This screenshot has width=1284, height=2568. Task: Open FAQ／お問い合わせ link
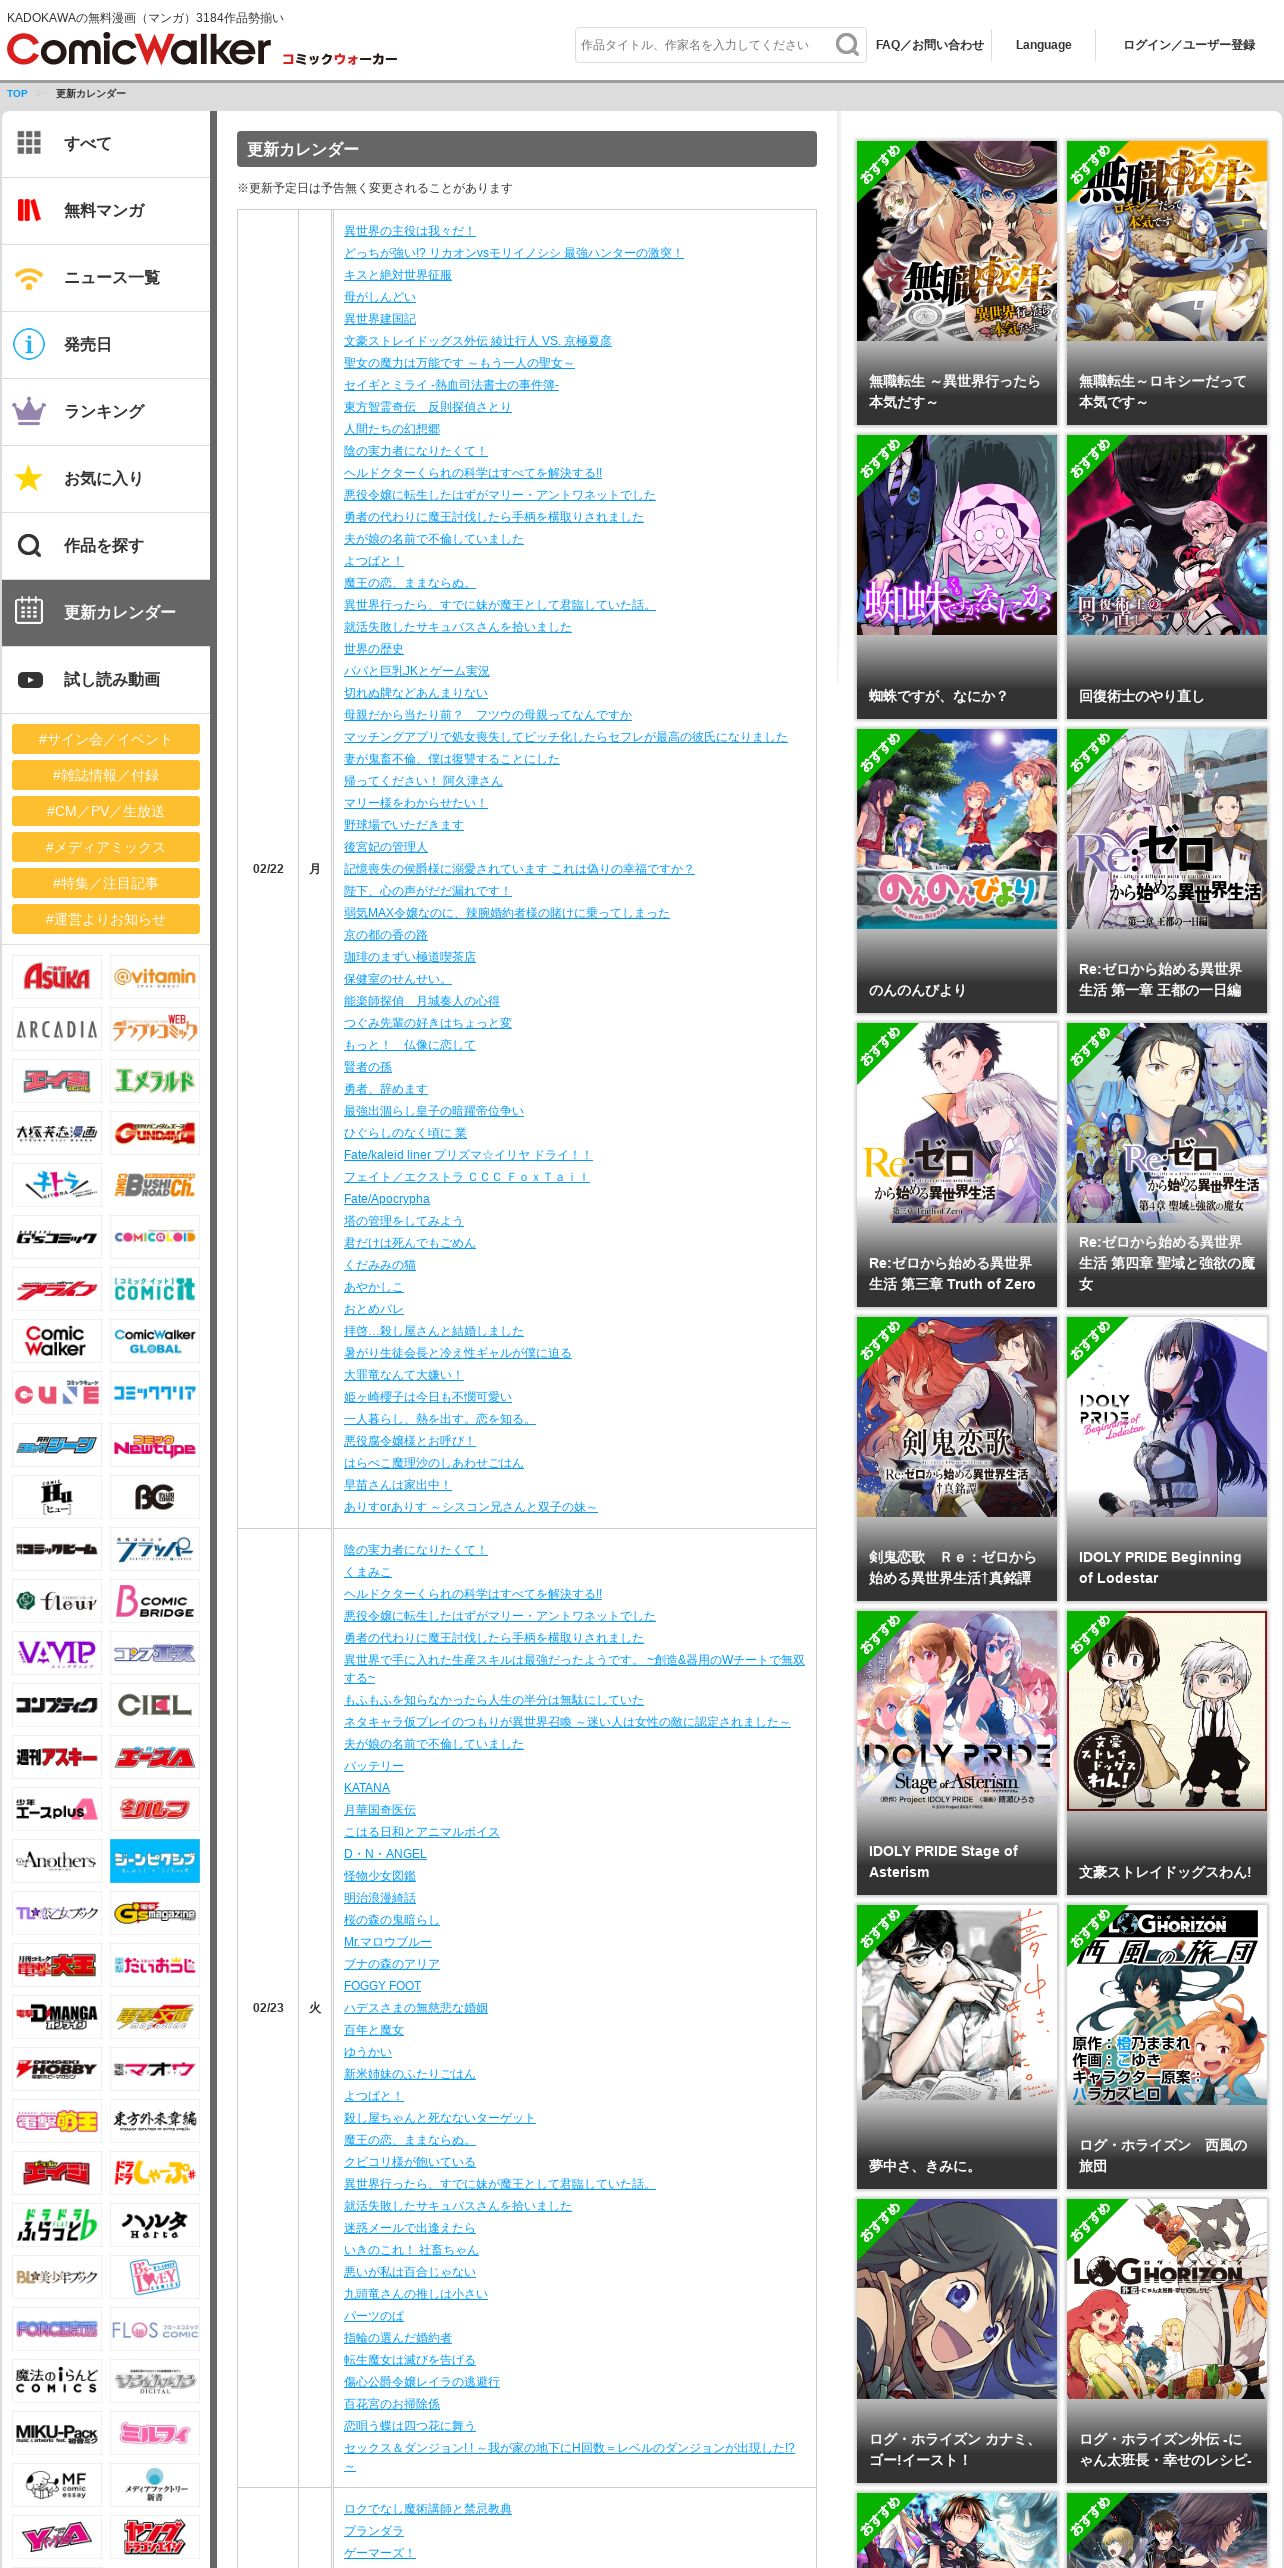point(929,45)
